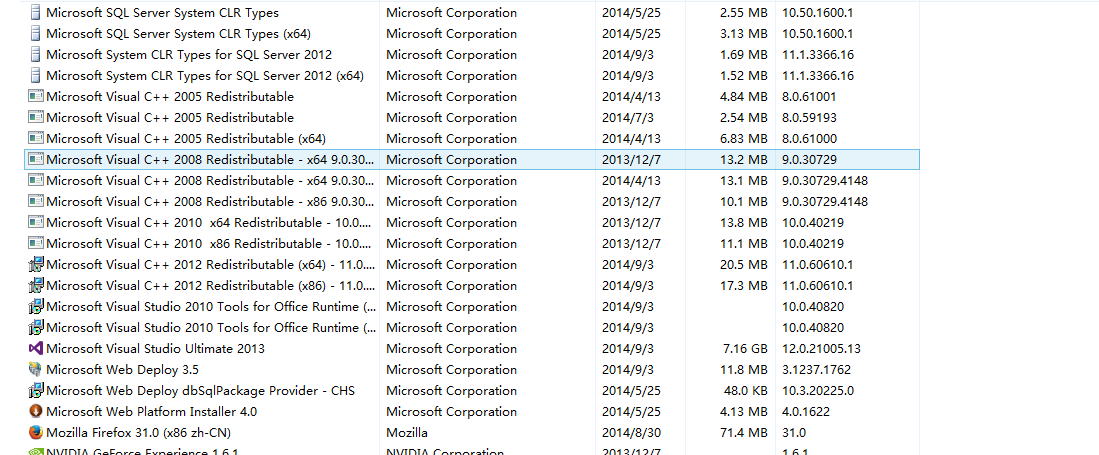This screenshot has height=455, width=1099.
Task: Select Microsoft Visual C++ 2012 Redistributable (x64) name
Action: [211, 265]
